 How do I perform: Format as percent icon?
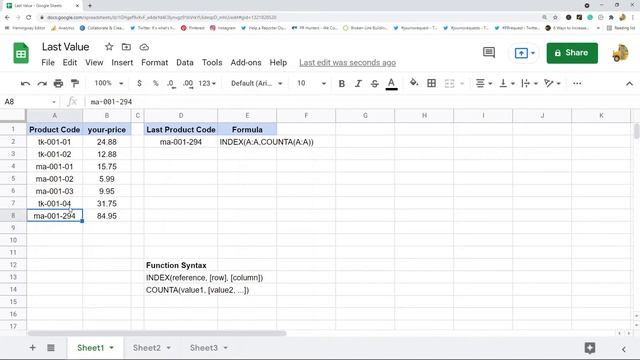point(156,83)
